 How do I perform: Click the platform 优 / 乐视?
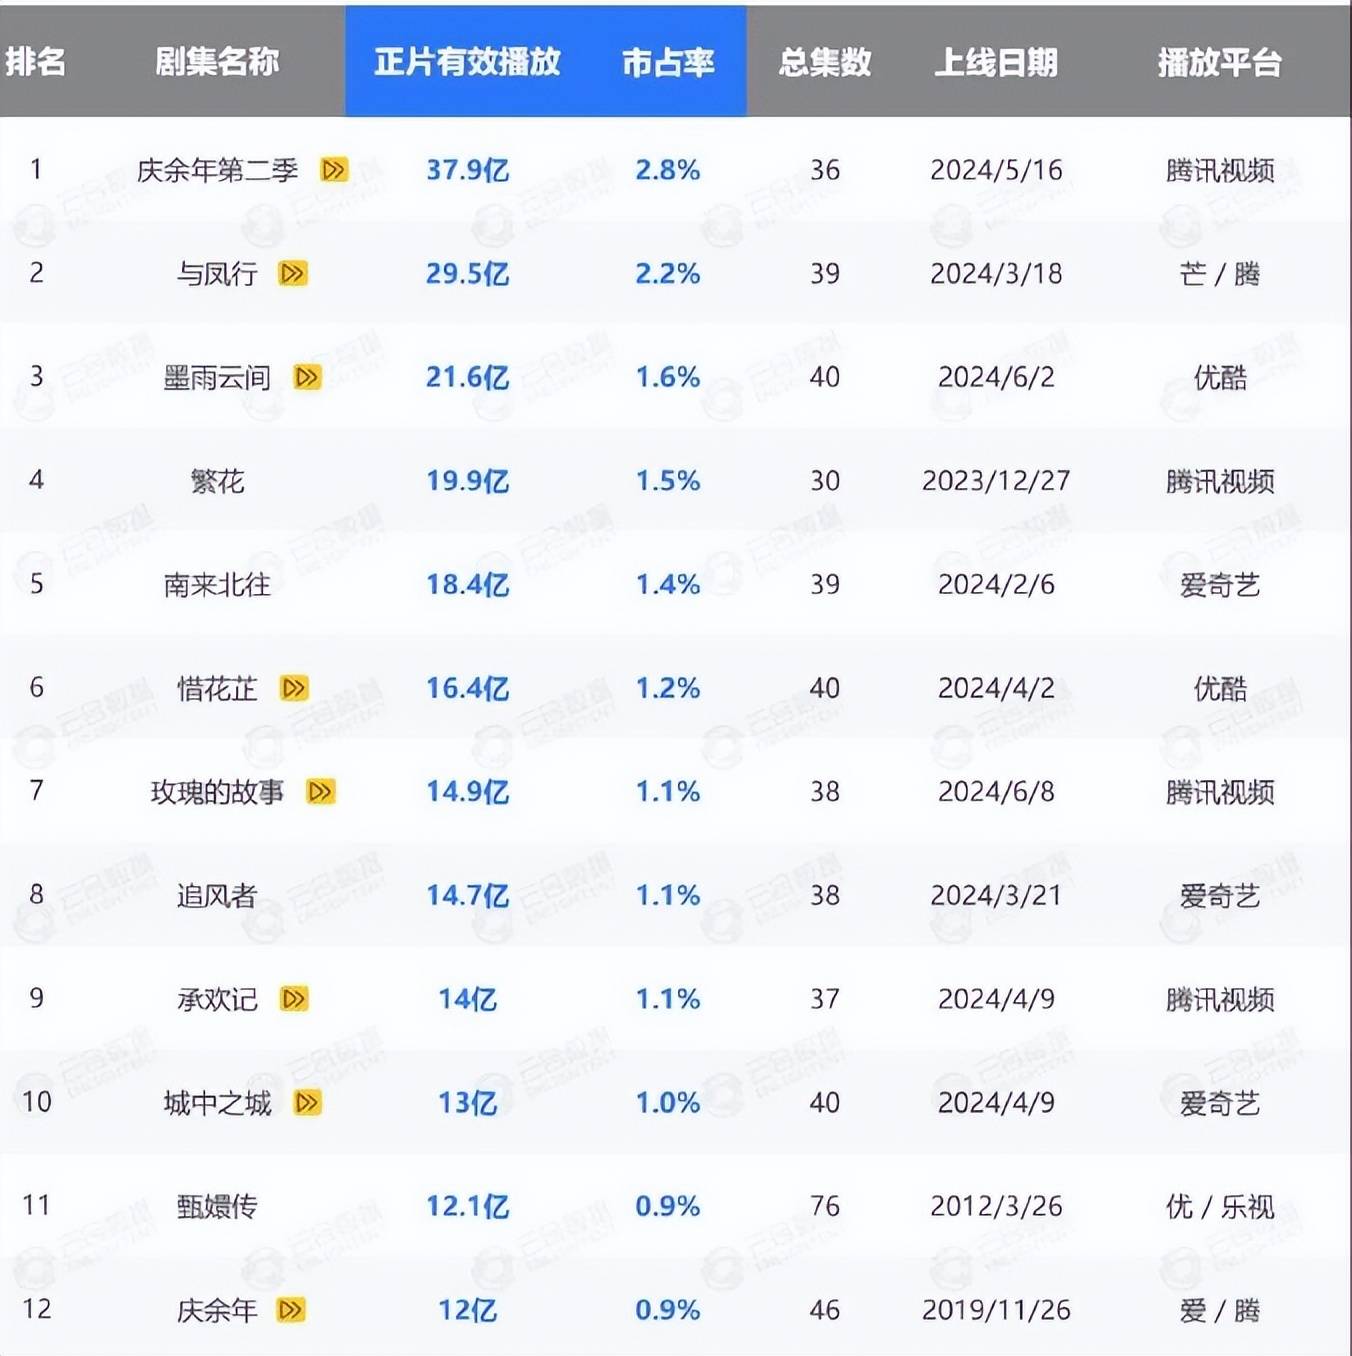pos(1220,1206)
